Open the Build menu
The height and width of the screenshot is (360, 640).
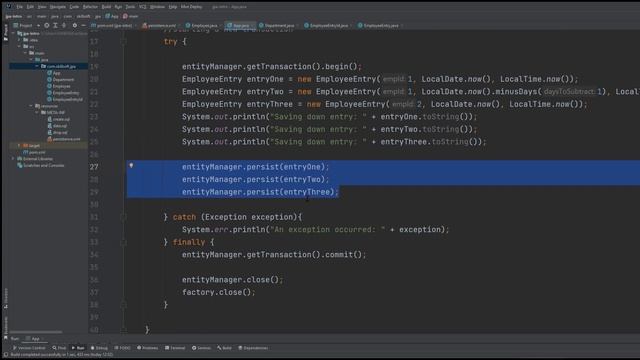(x=106, y=7)
